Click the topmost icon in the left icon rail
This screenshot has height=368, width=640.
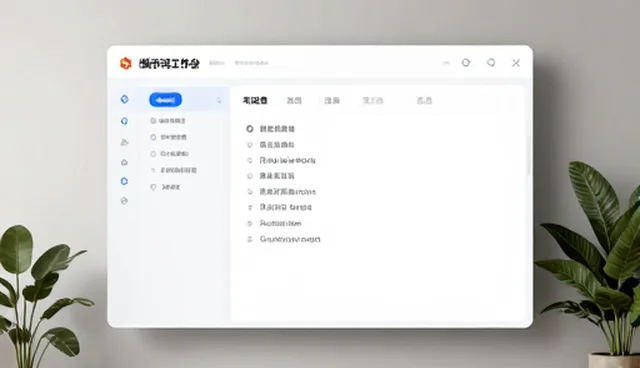(124, 99)
